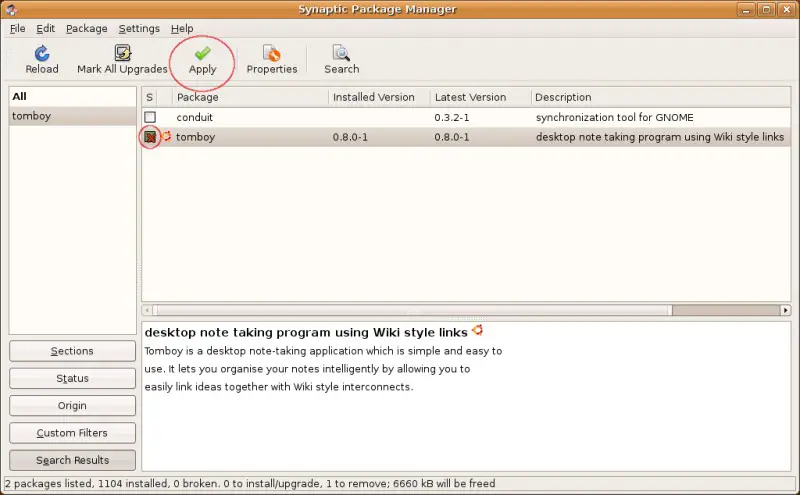Sort by Installed Version column header

[x=380, y=97]
